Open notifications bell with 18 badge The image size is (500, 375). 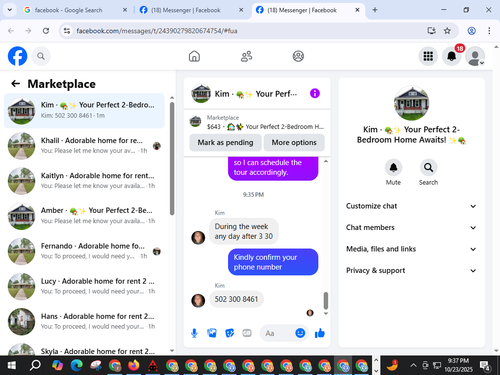452,56
